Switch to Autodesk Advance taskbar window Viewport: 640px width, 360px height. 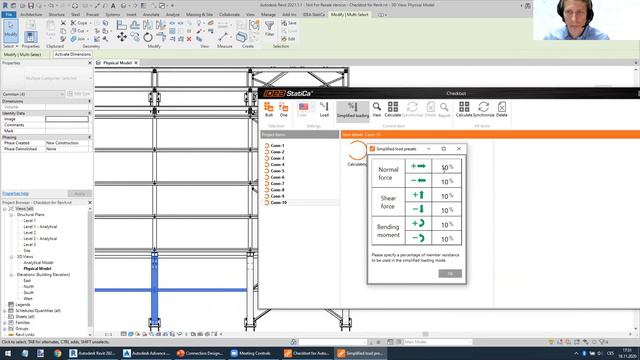click(x=147, y=353)
